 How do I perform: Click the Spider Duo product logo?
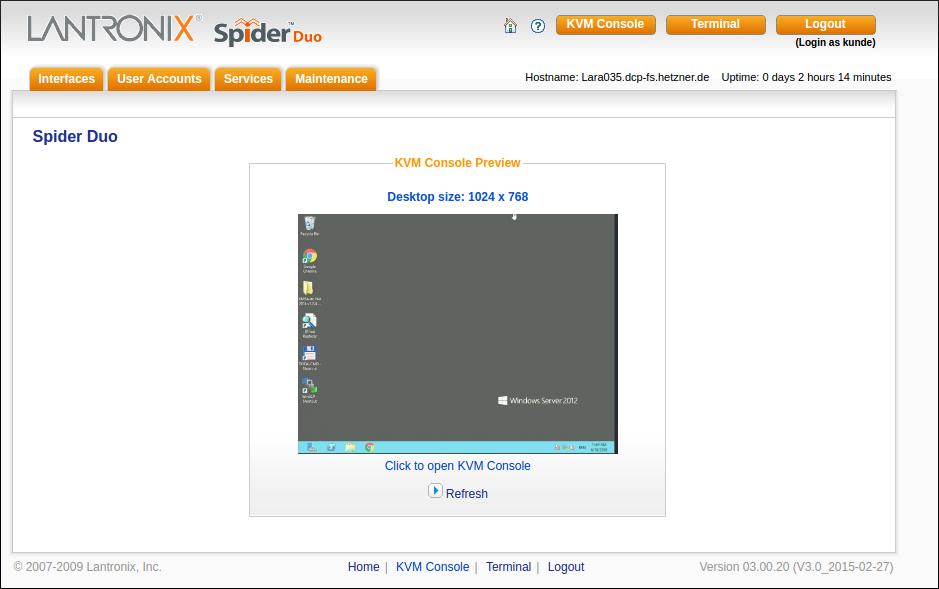click(x=268, y=32)
